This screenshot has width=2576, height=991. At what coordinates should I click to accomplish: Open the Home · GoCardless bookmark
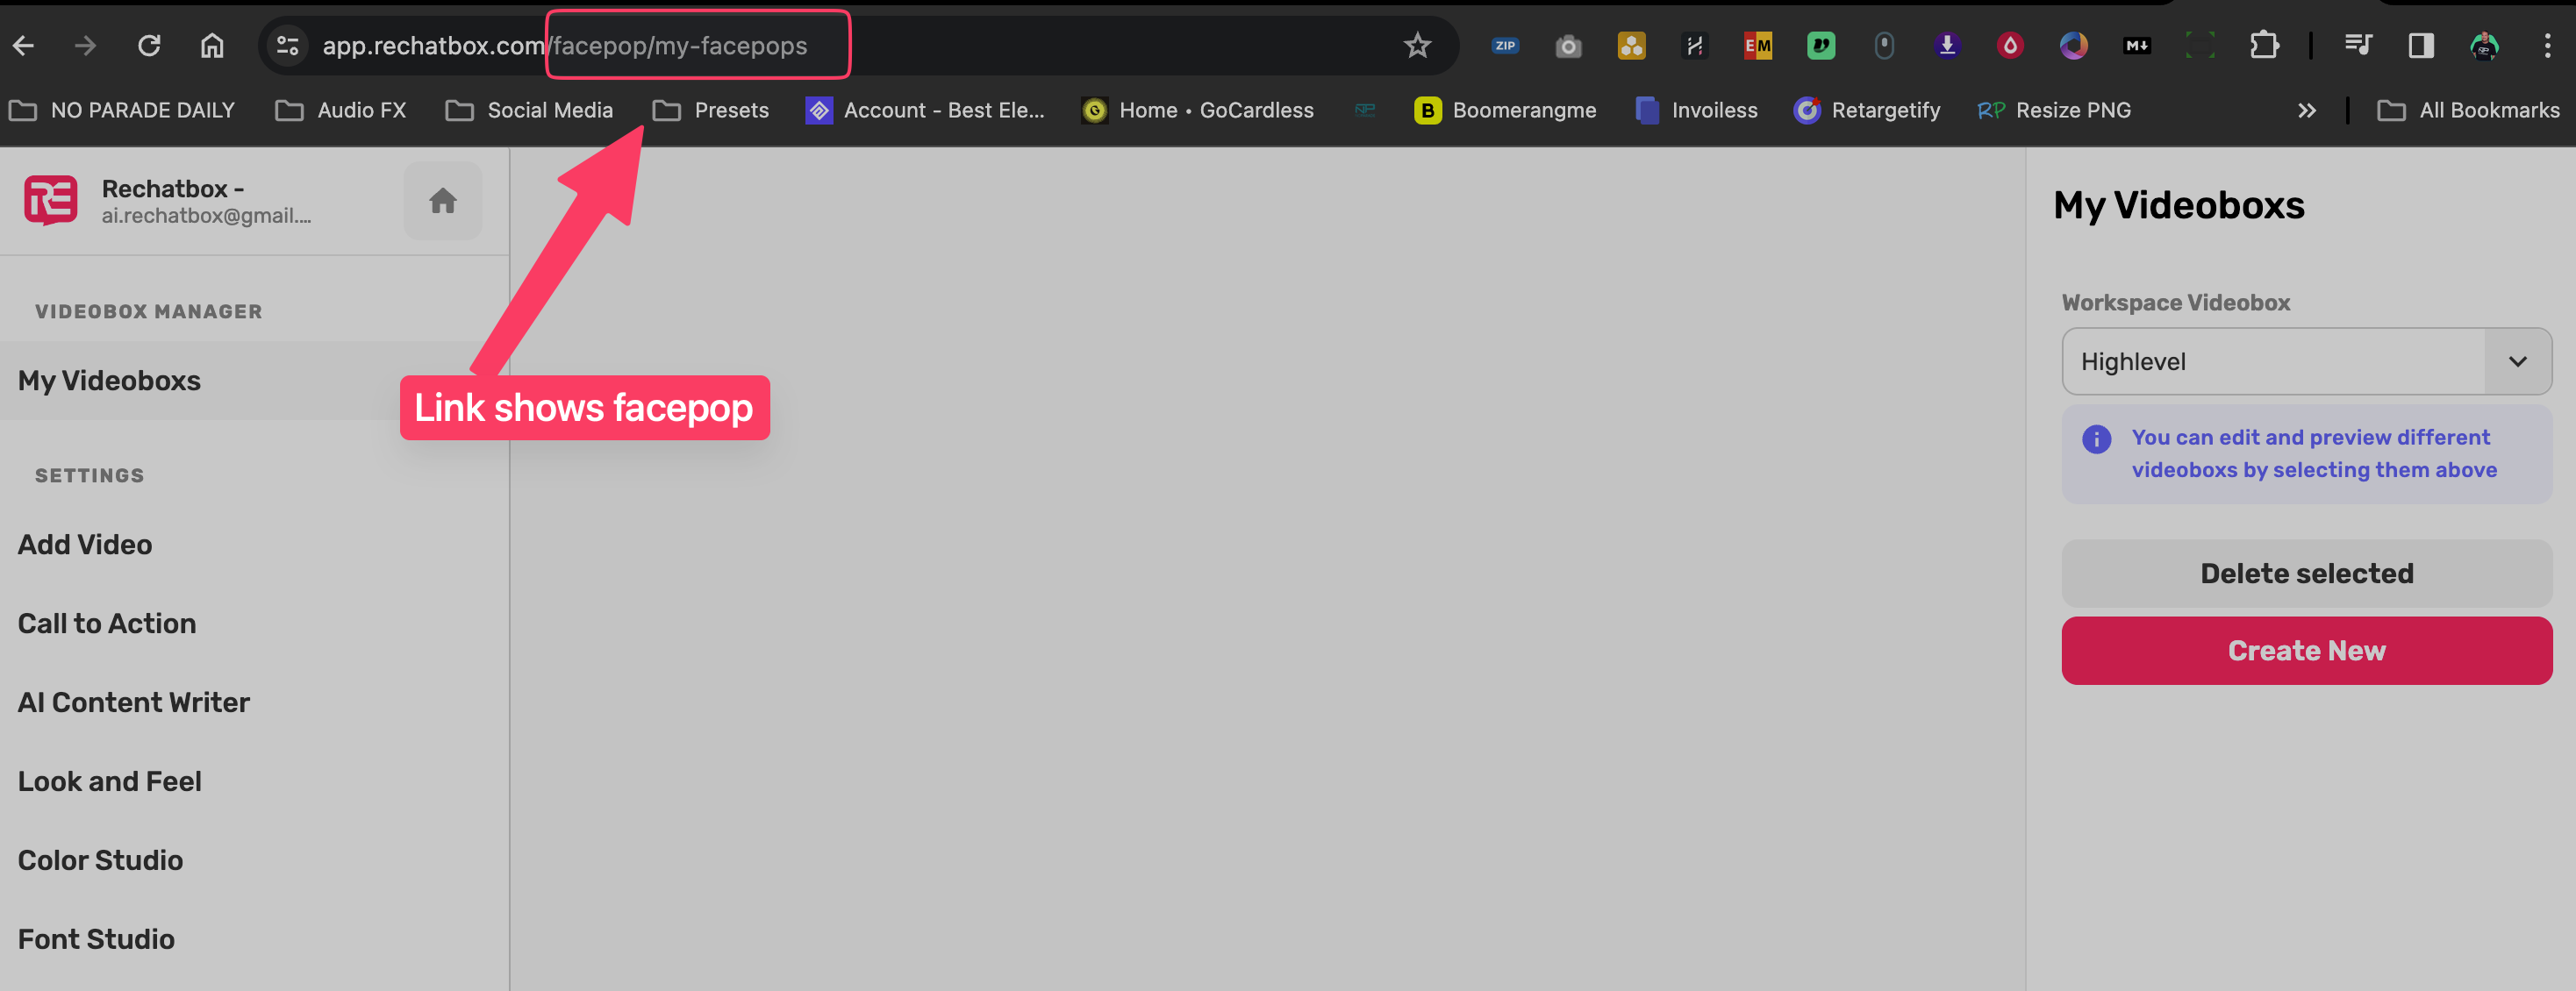point(1198,110)
